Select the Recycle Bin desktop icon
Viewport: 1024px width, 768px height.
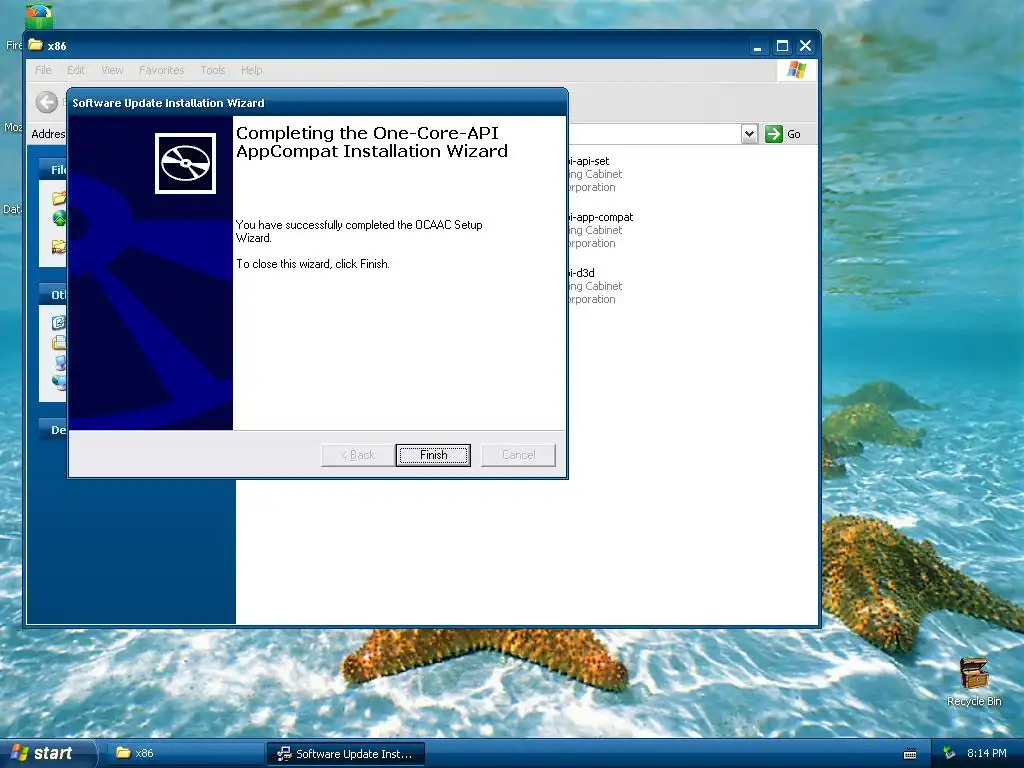(x=974, y=682)
